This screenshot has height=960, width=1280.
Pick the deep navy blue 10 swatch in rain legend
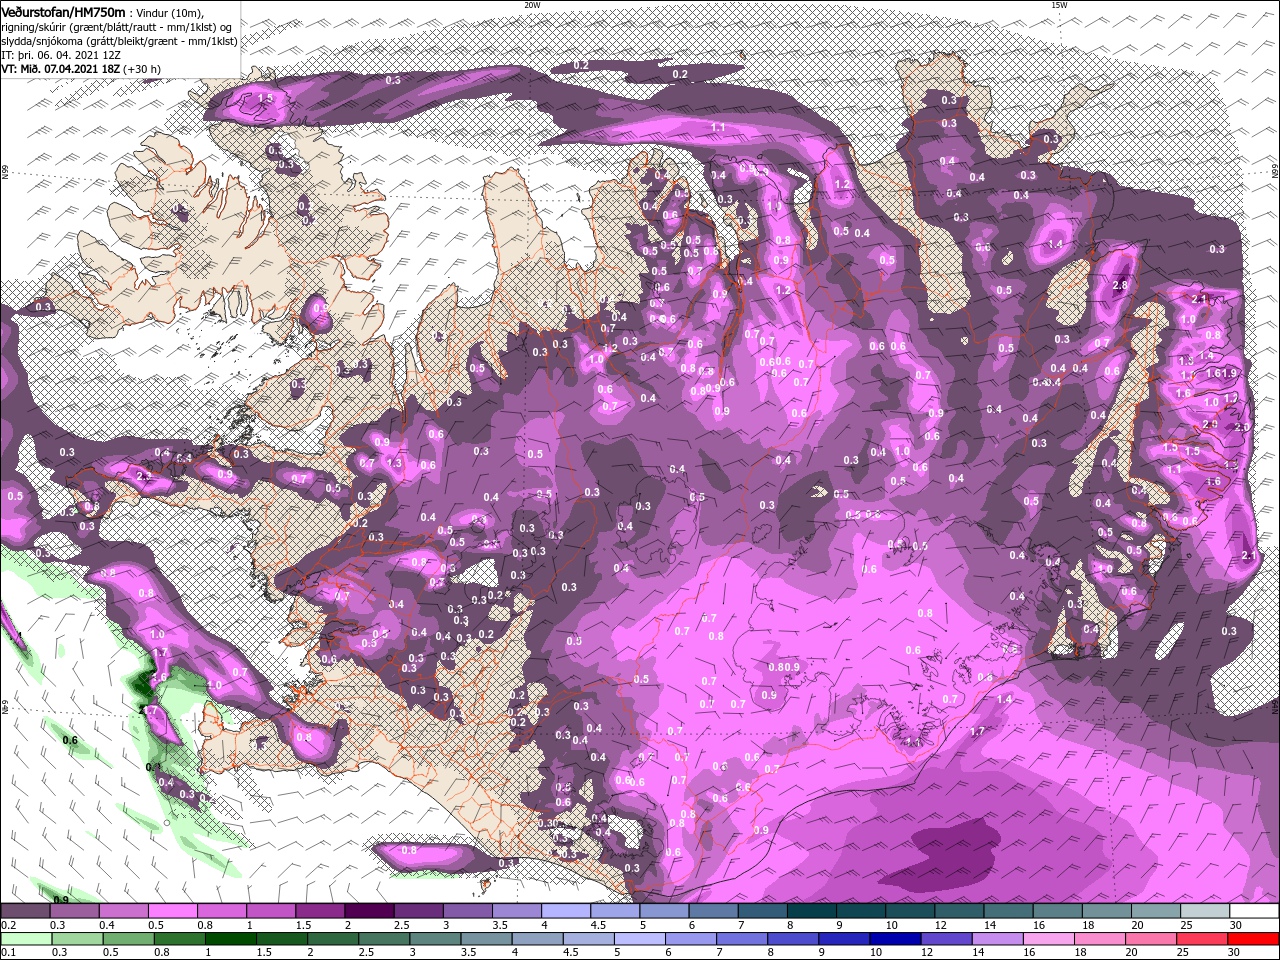[x=895, y=939]
